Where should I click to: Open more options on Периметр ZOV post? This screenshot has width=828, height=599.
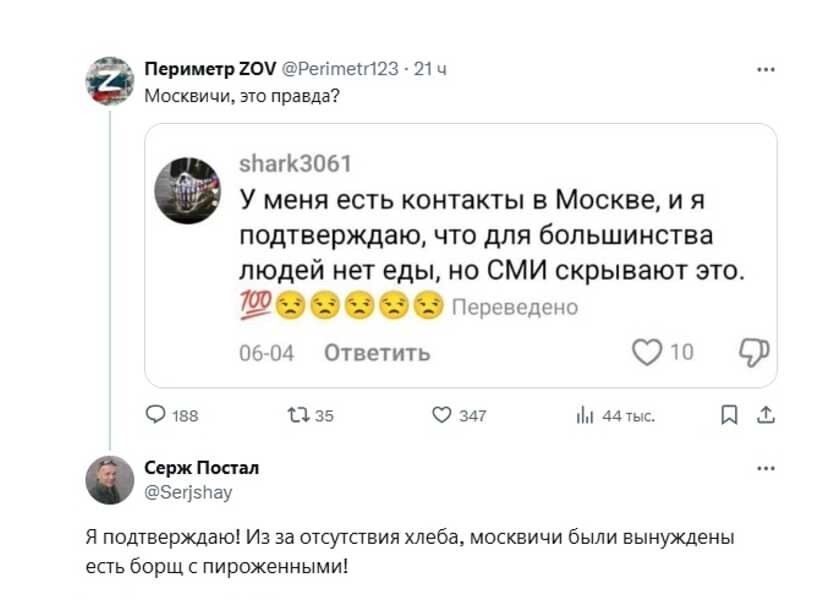click(x=766, y=71)
